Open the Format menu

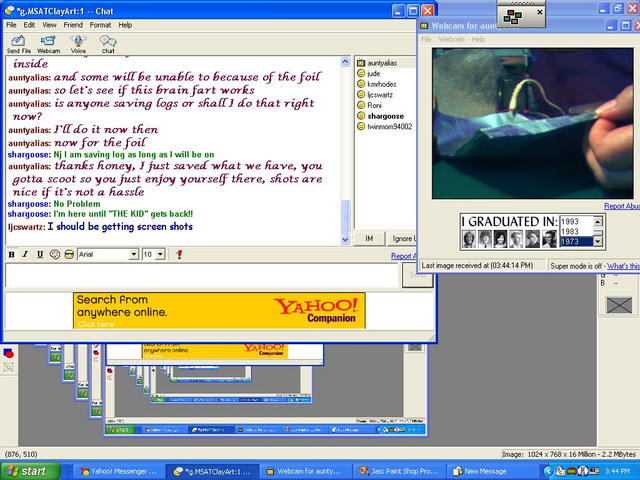(x=100, y=25)
